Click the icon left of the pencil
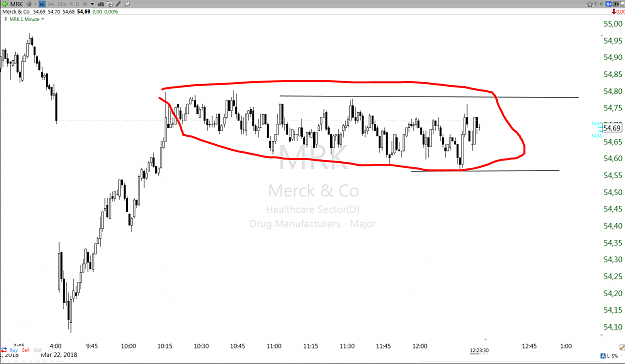Screen dimensions: 625x364 [109, 4]
